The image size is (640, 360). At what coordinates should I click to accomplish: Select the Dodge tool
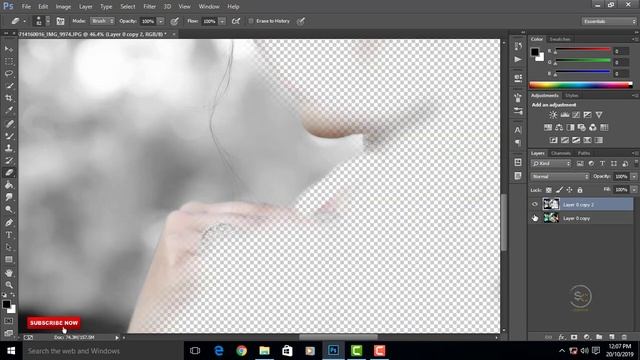[x=9, y=209]
